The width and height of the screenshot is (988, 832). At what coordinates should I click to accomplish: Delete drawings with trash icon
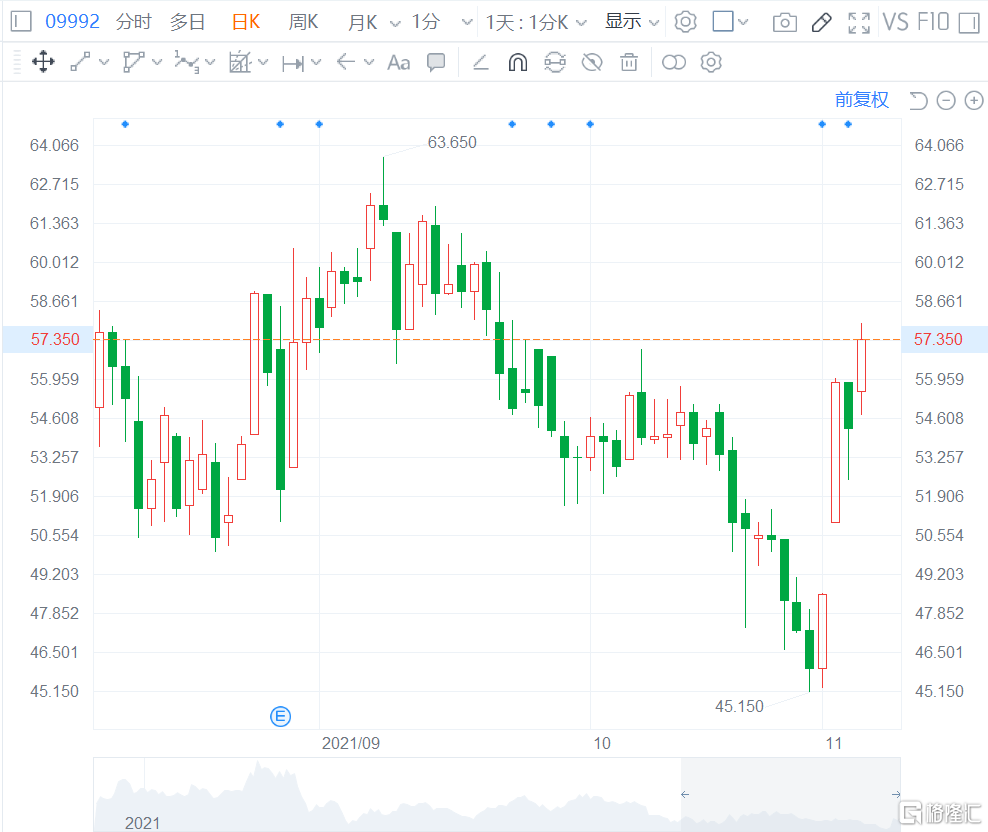[629, 63]
